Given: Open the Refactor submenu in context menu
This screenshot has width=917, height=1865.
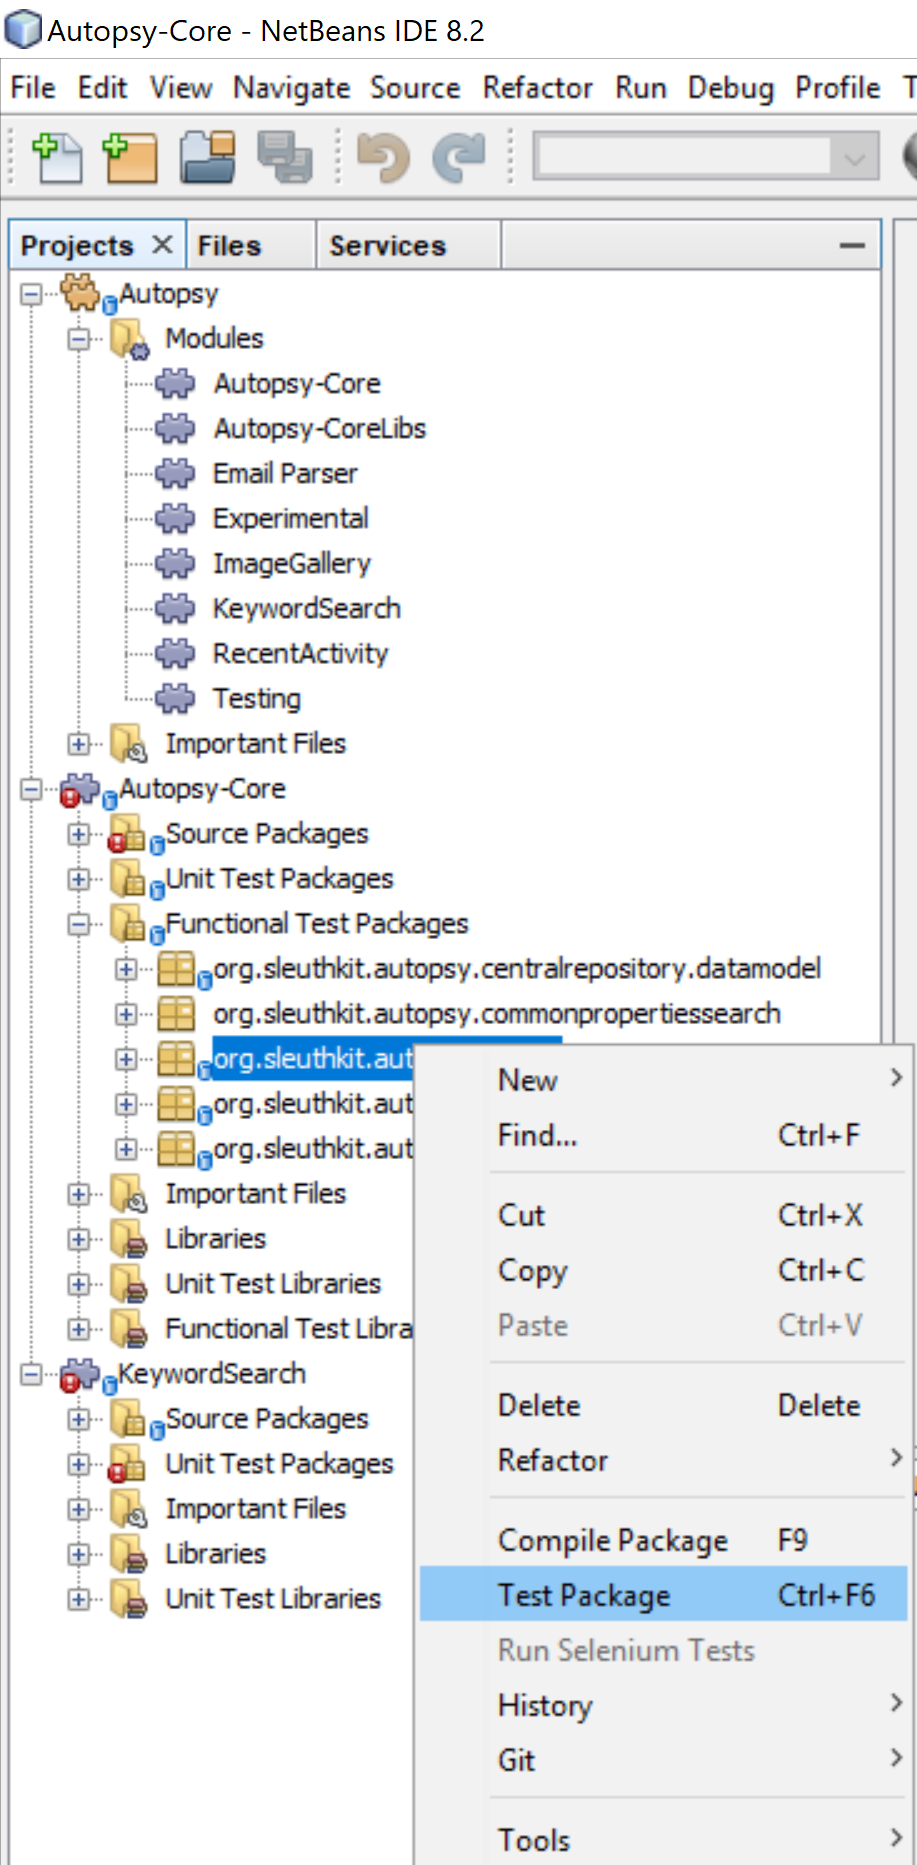Looking at the screenshot, I should coord(553,1460).
